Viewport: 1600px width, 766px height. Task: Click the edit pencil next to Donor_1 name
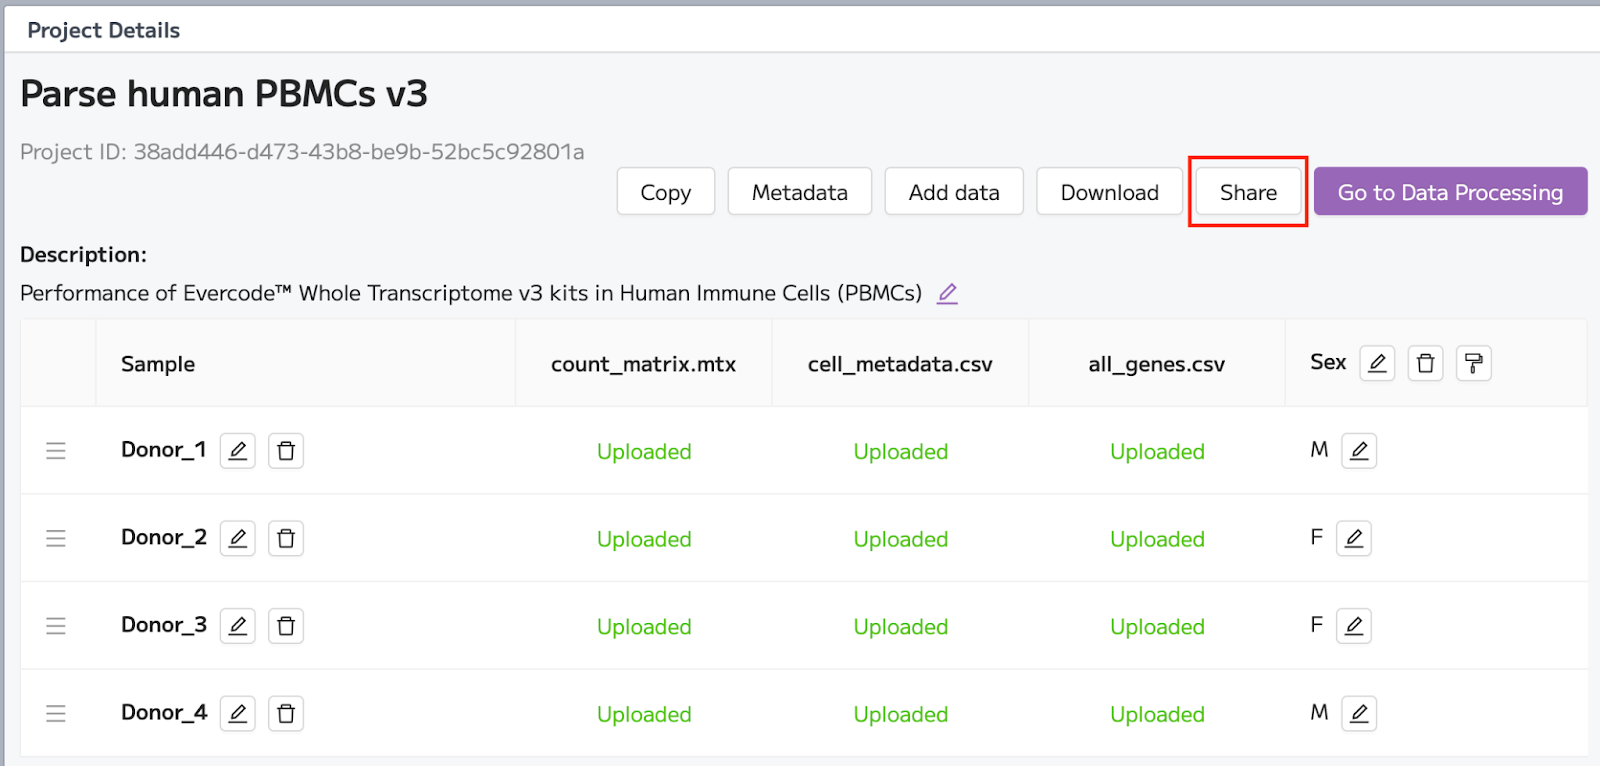coord(238,451)
